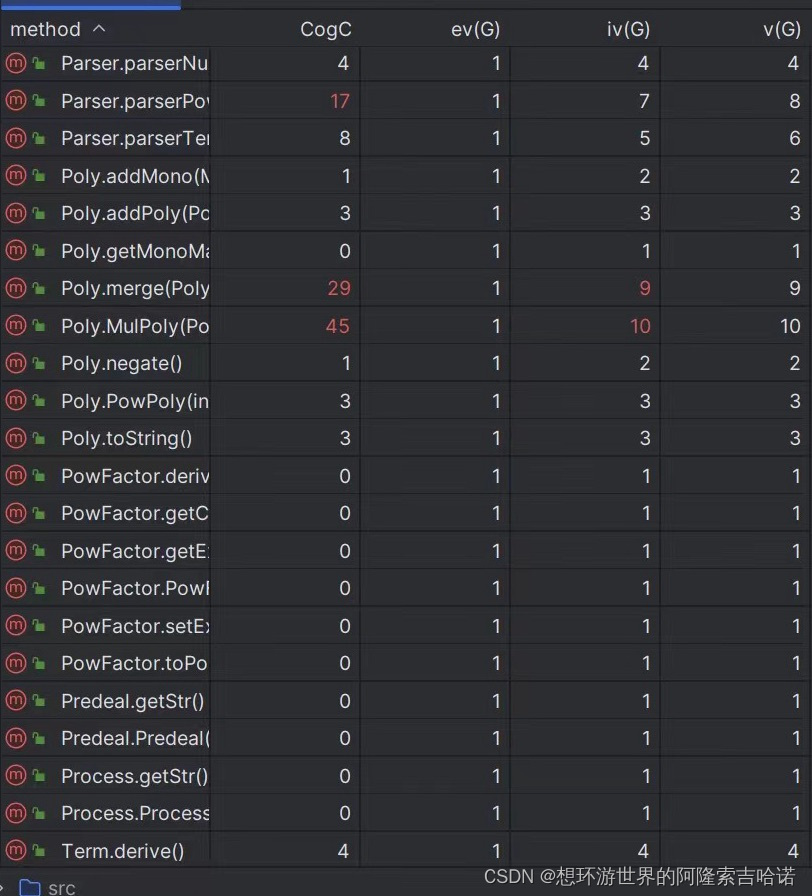Click red iv(G) value 9
The image size is (812, 896).
point(645,288)
